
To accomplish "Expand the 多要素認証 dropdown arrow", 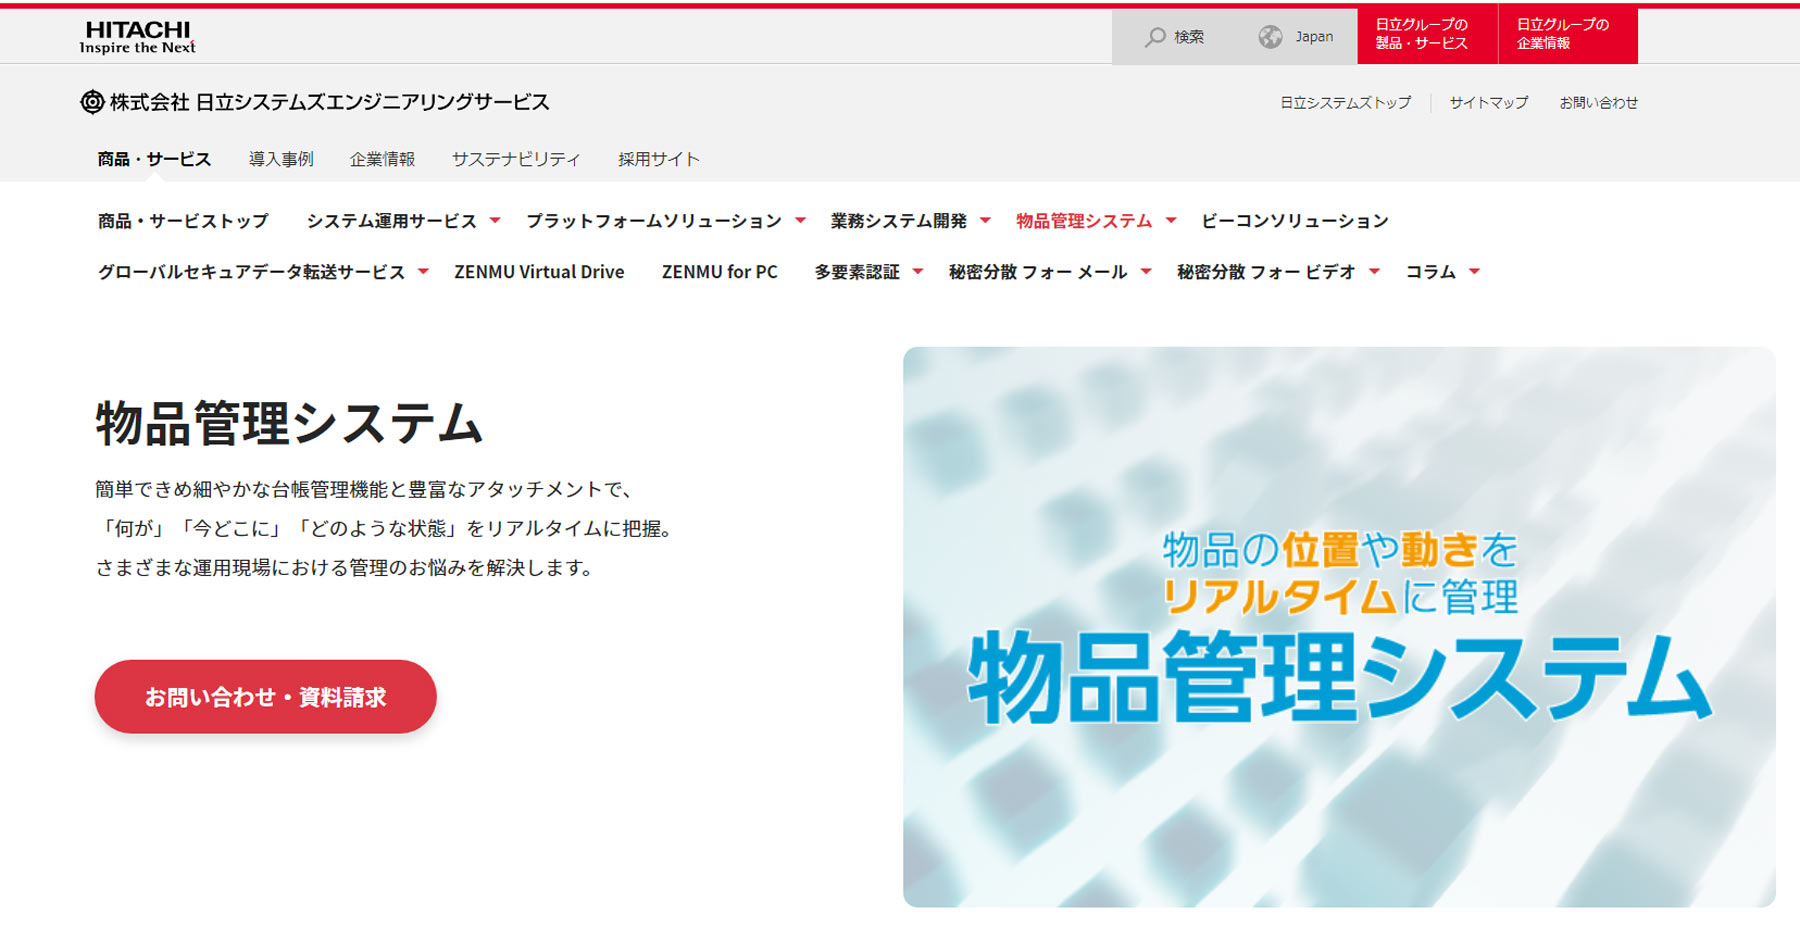I will [918, 272].
